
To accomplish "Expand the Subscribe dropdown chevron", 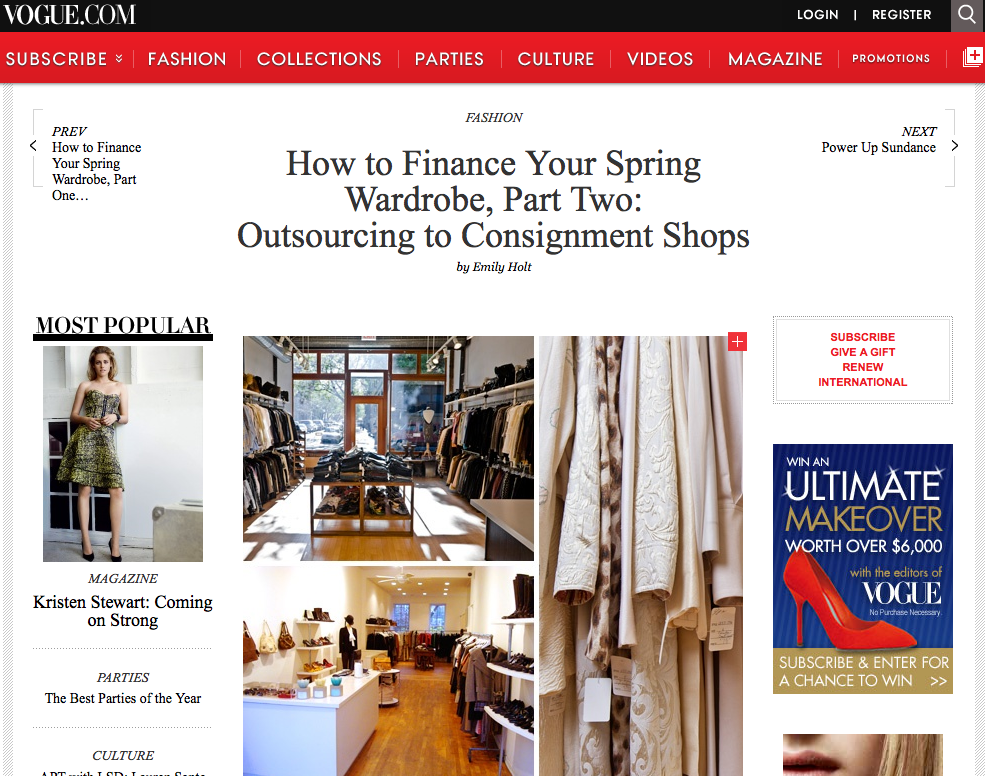I will click(x=119, y=58).
